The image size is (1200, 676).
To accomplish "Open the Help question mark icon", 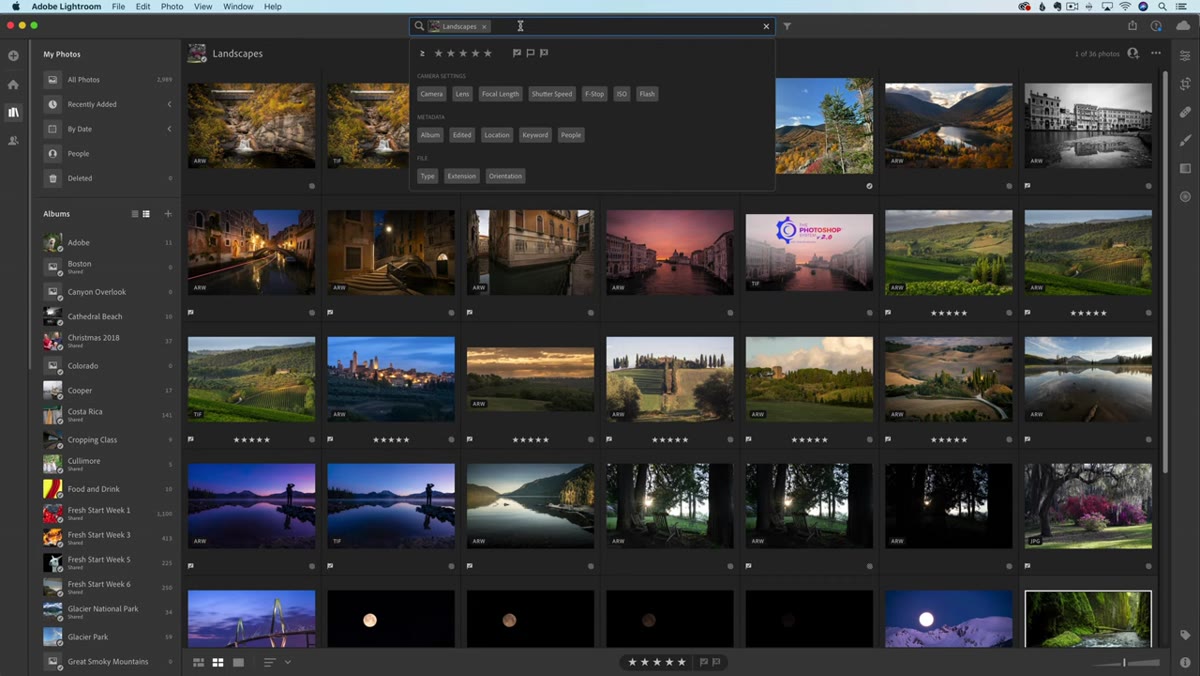I will (x=1157, y=26).
